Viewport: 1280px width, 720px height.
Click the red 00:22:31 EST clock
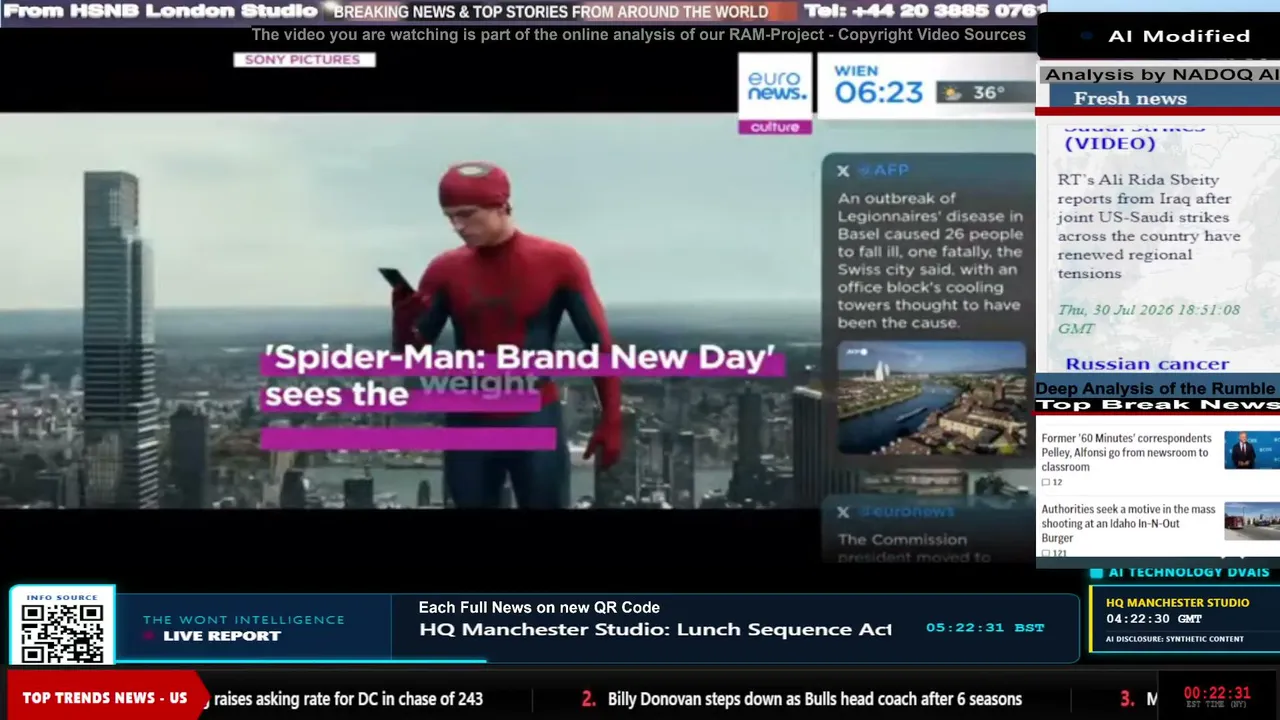[x=1217, y=693]
